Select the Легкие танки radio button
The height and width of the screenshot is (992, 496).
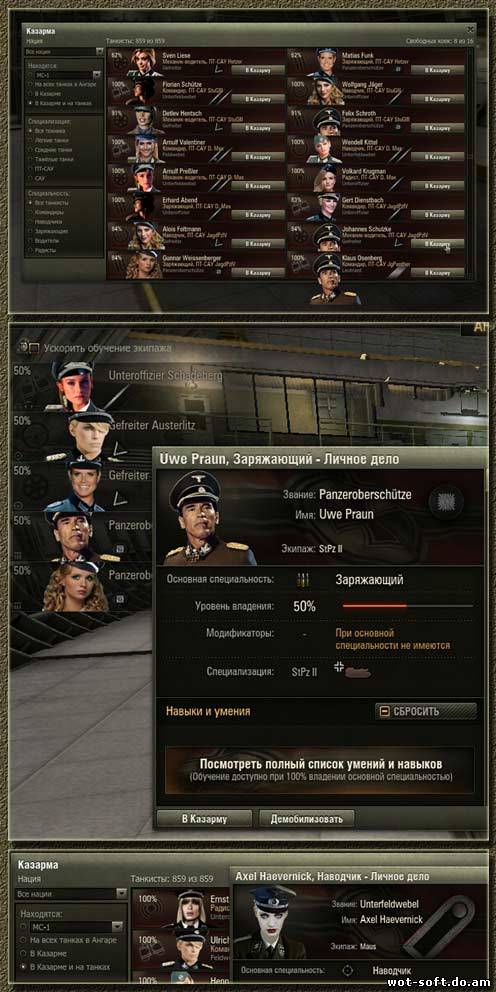pyautogui.click(x=30, y=140)
